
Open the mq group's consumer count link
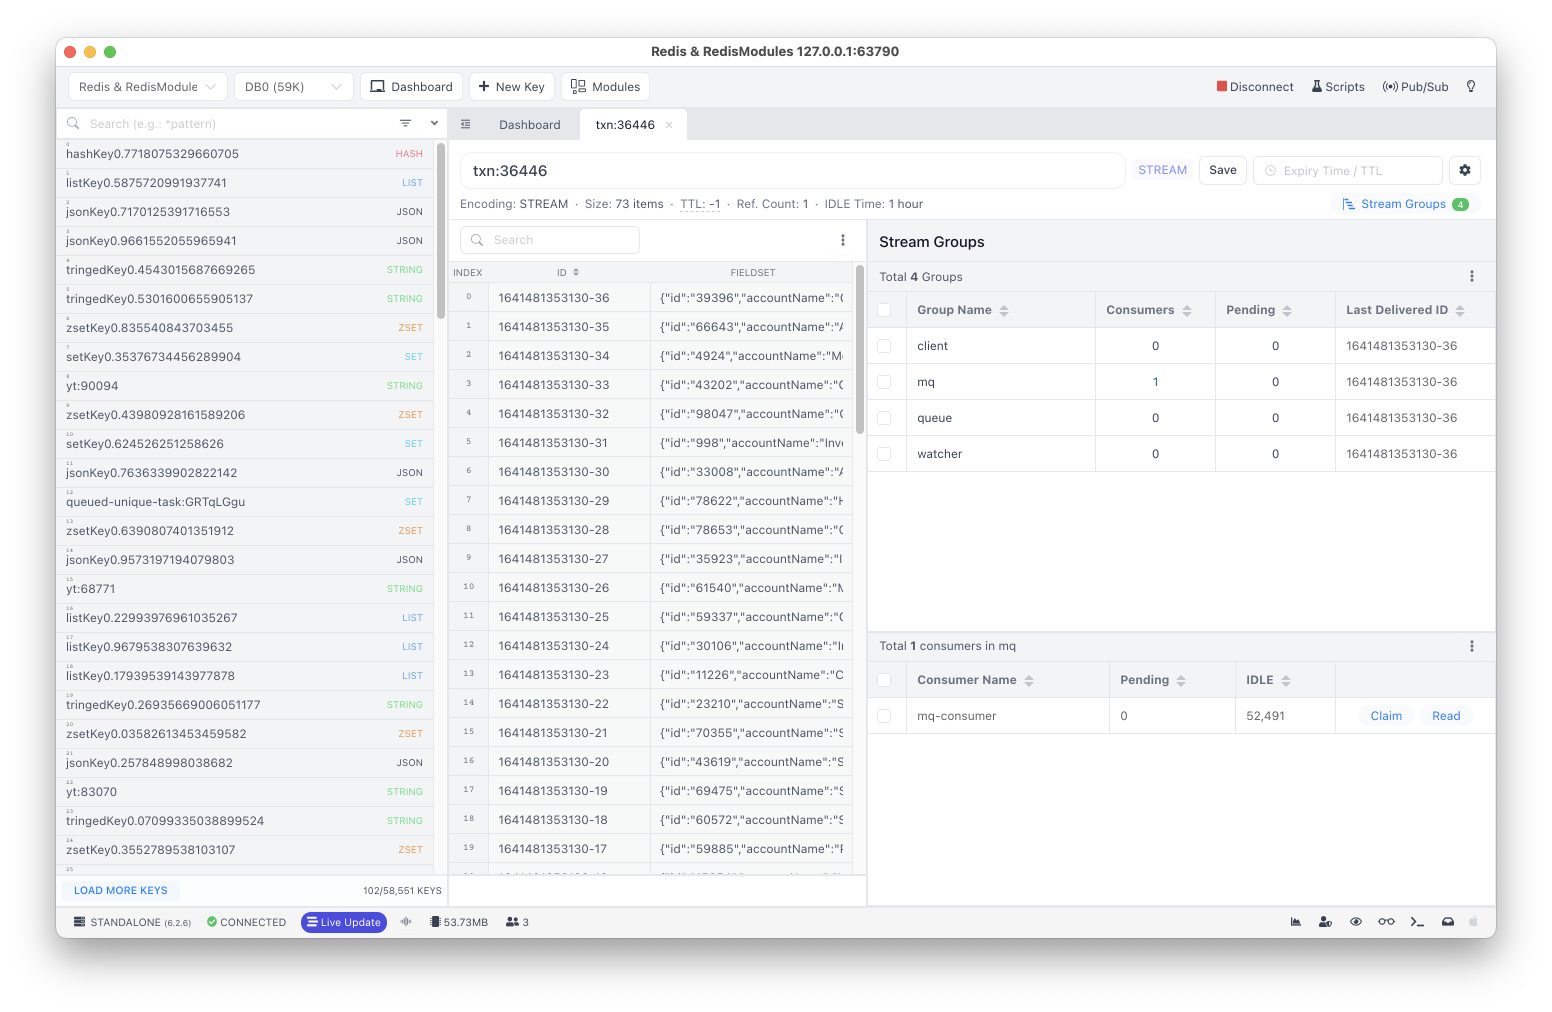pyautogui.click(x=1155, y=382)
